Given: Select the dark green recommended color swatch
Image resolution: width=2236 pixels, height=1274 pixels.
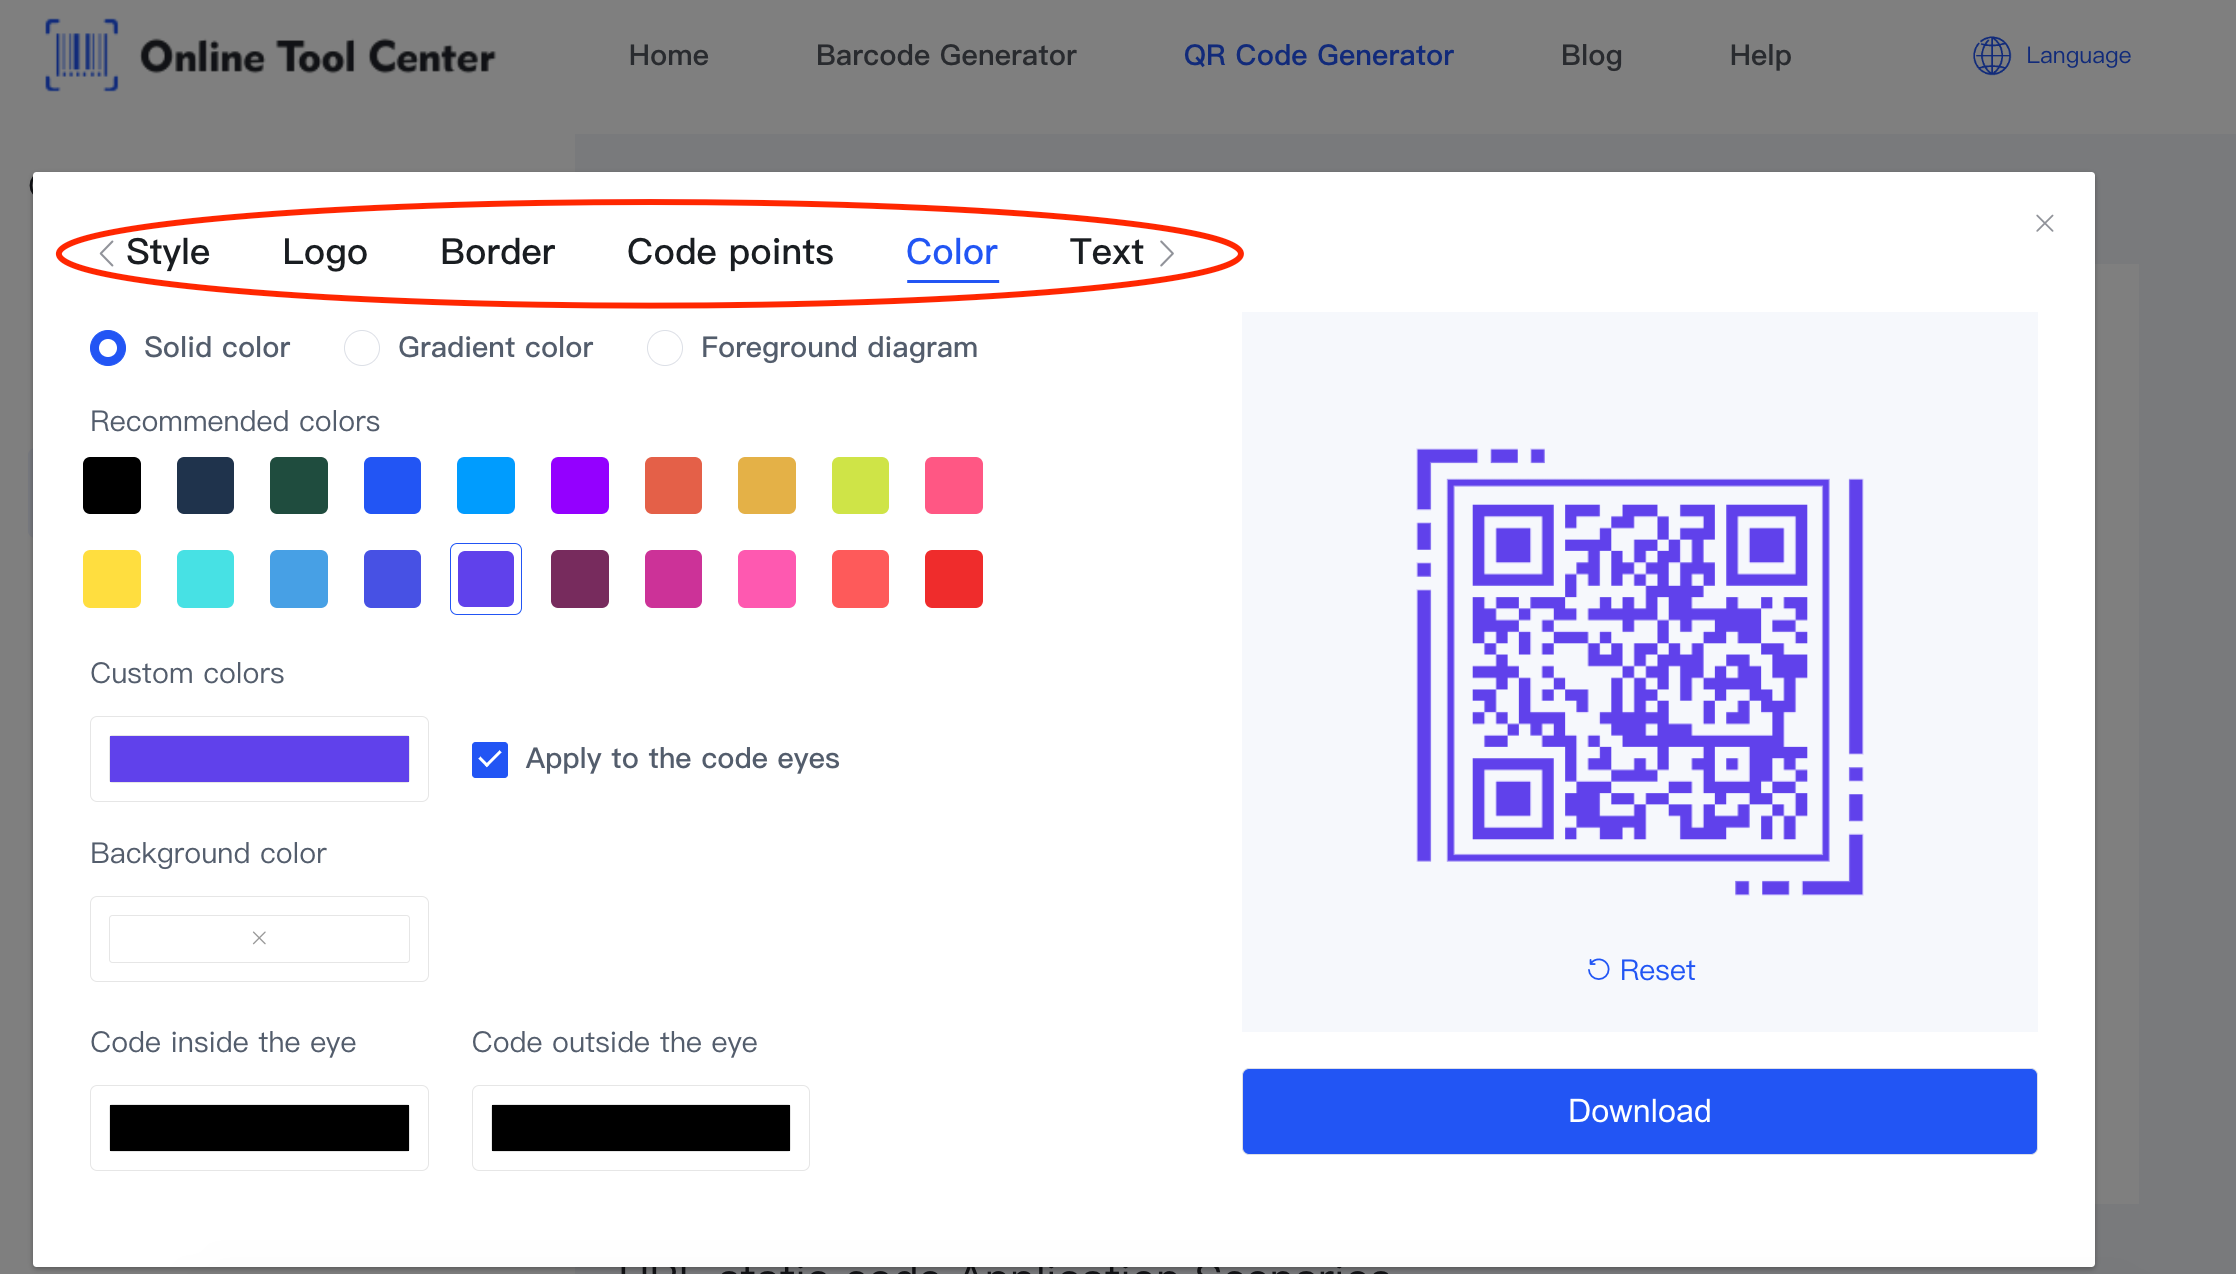Looking at the screenshot, I should click(x=298, y=484).
